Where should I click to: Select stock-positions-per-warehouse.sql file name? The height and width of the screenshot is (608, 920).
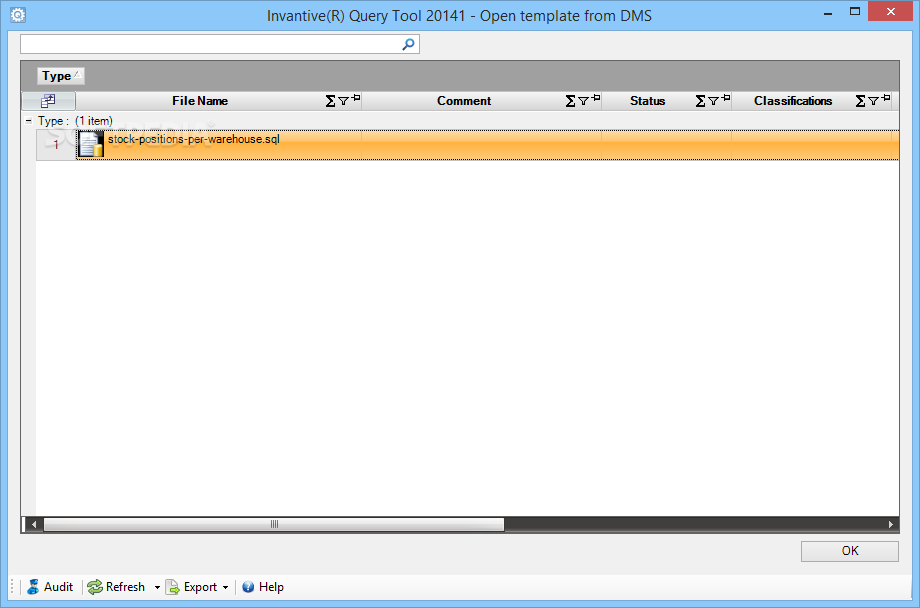click(194, 139)
